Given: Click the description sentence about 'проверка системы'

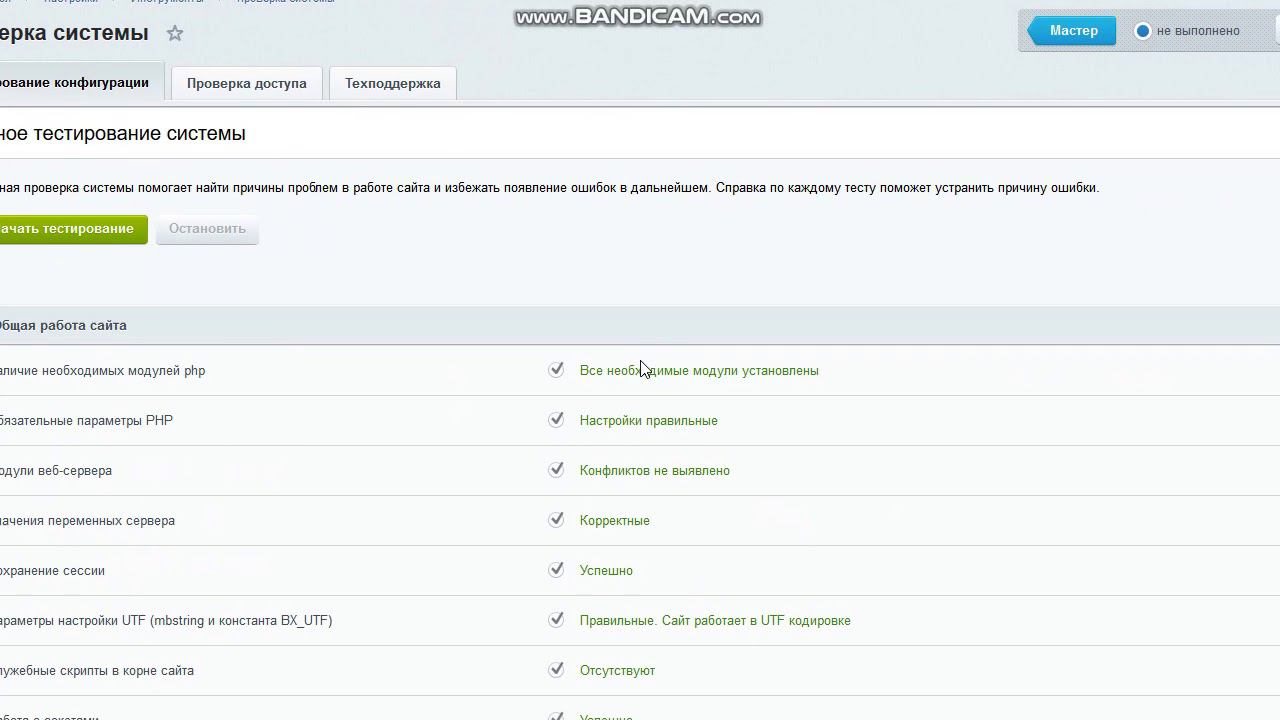Looking at the screenshot, I should coord(549,188).
